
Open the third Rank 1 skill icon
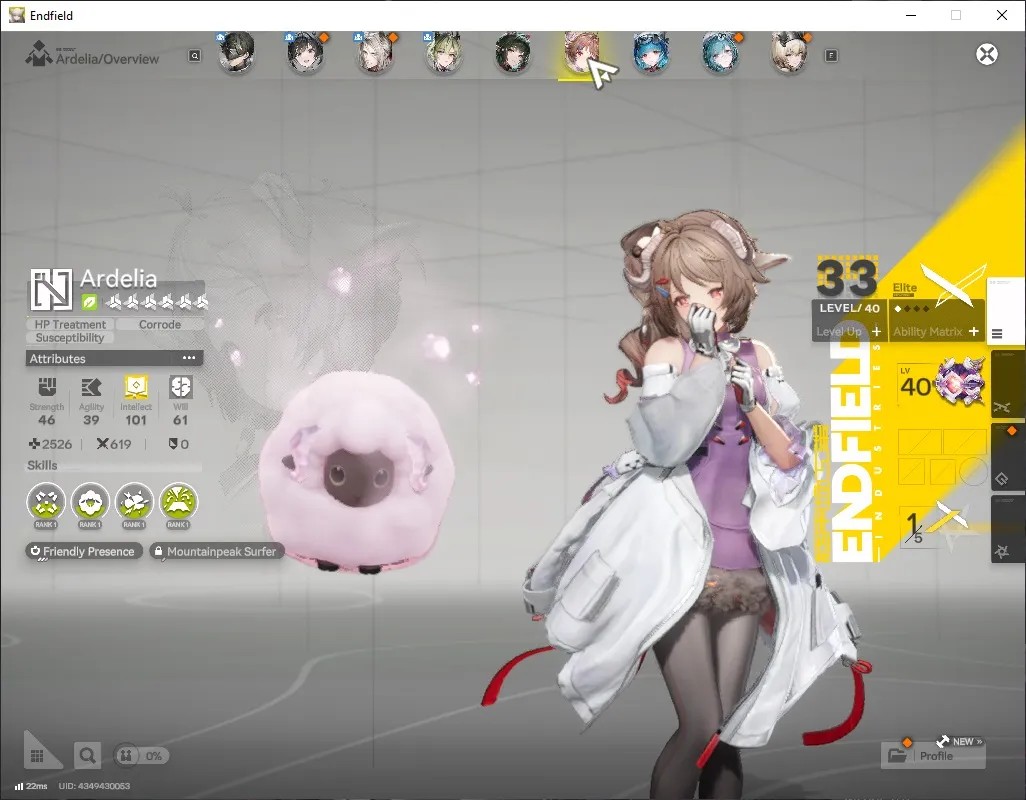pyautogui.click(x=134, y=502)
